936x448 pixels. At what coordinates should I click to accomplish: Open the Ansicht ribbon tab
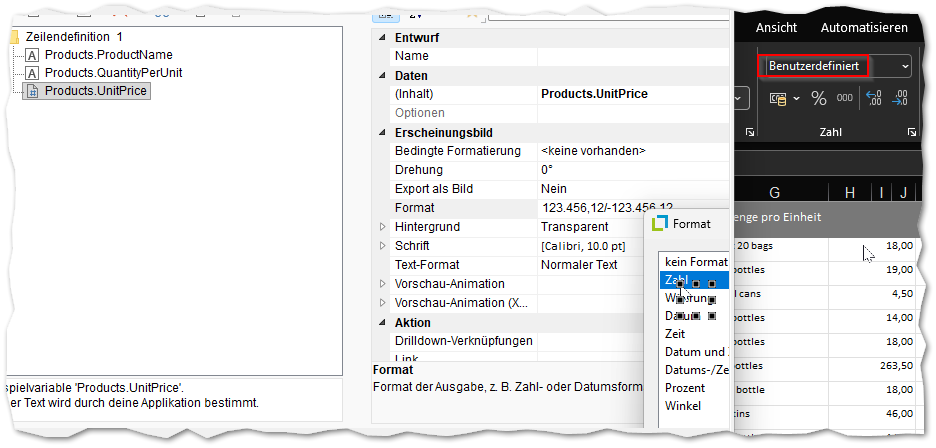click(776, 28)
